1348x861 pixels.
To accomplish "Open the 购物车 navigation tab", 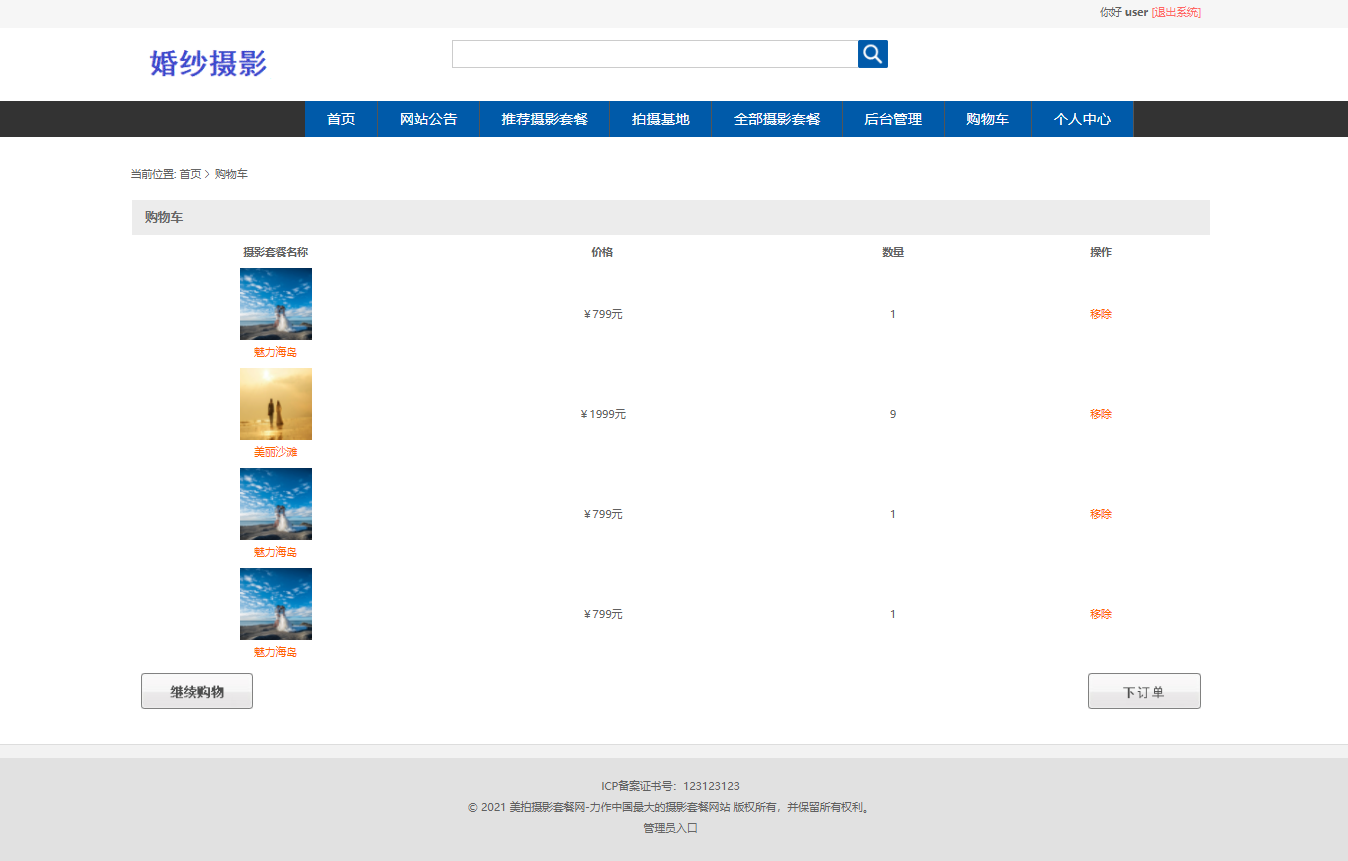I will (x=987, y=118).
